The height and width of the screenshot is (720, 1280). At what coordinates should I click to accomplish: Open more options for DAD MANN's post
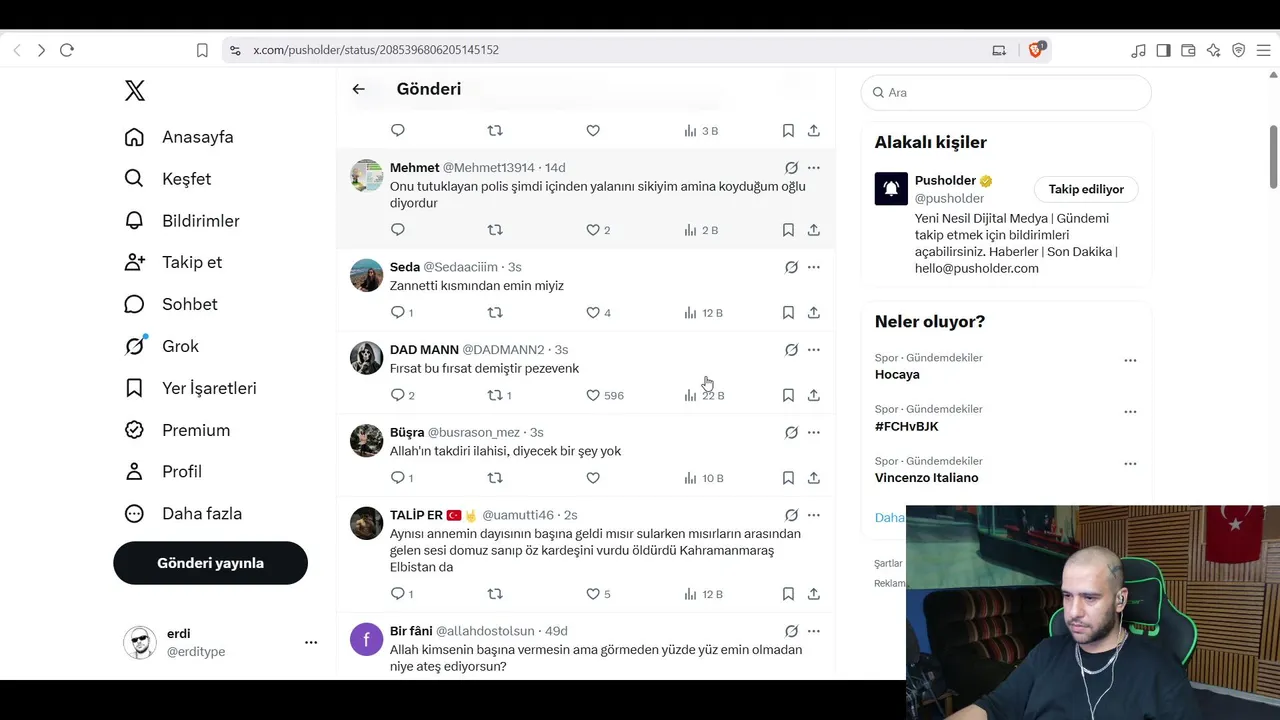point(814,350)
